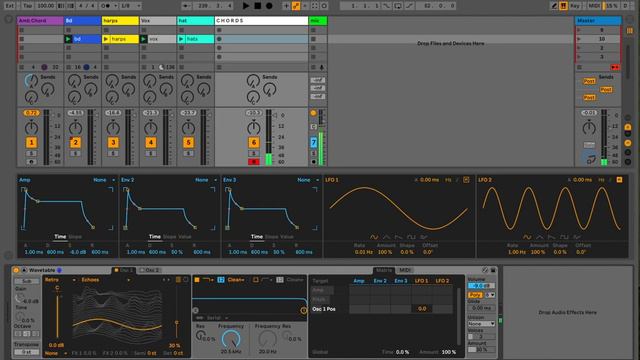Toggle the Sub oscillator button
Viewport: 640px width, 360px height.
[x=27, y=281]
